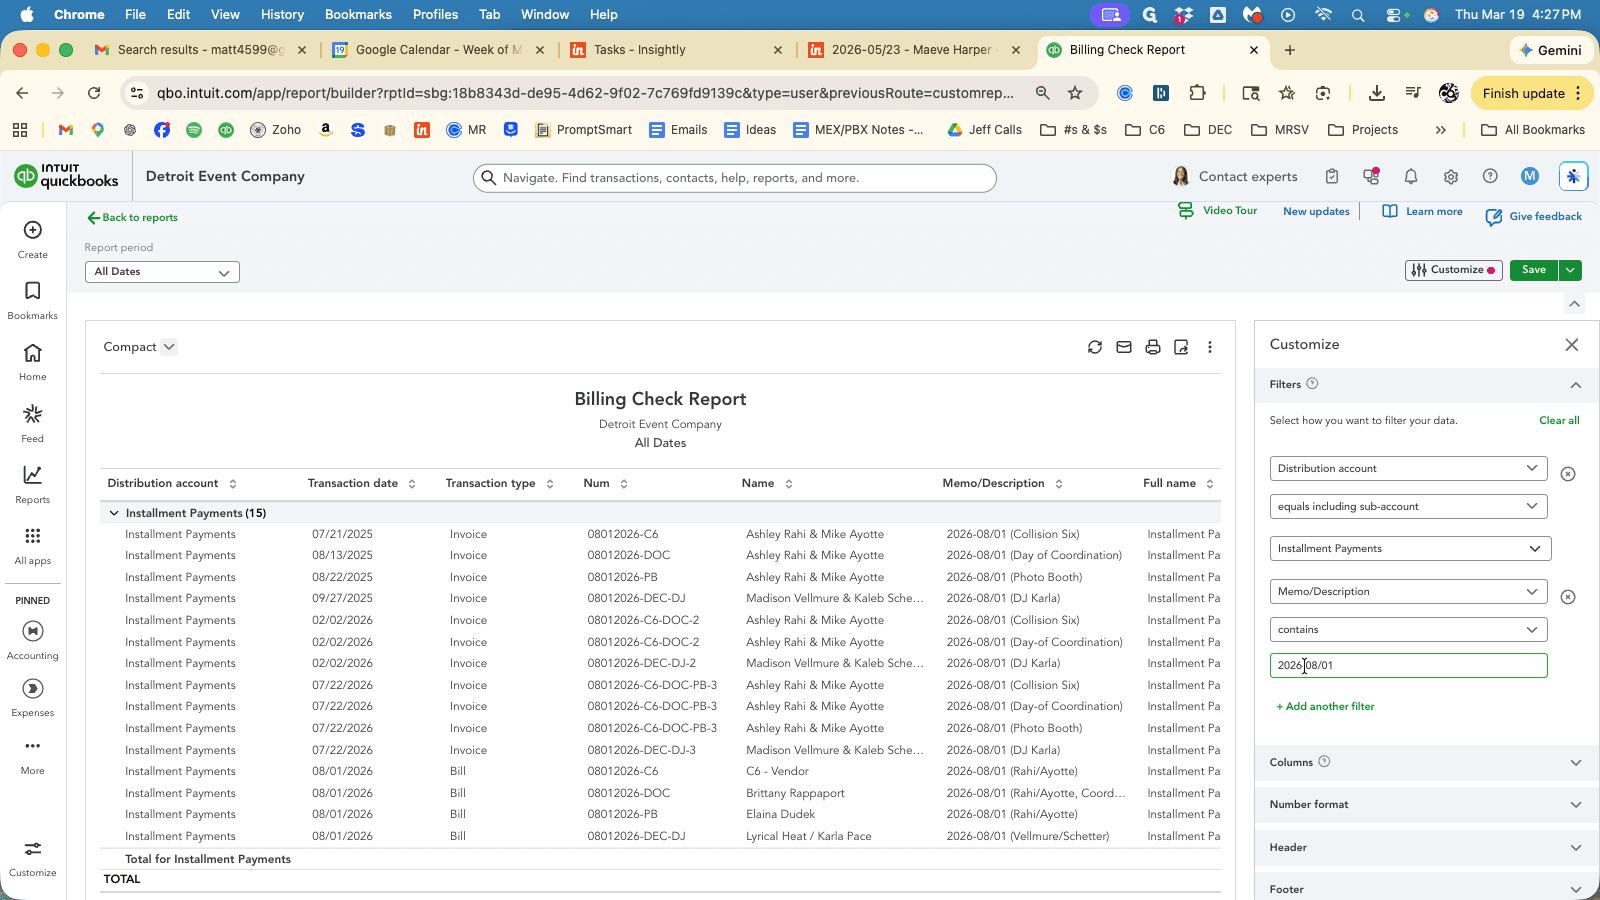The width and height of the screenshot is (1600, 900).
Task: Open pinned Accounting in sidebar
Action: click(33, 641)
